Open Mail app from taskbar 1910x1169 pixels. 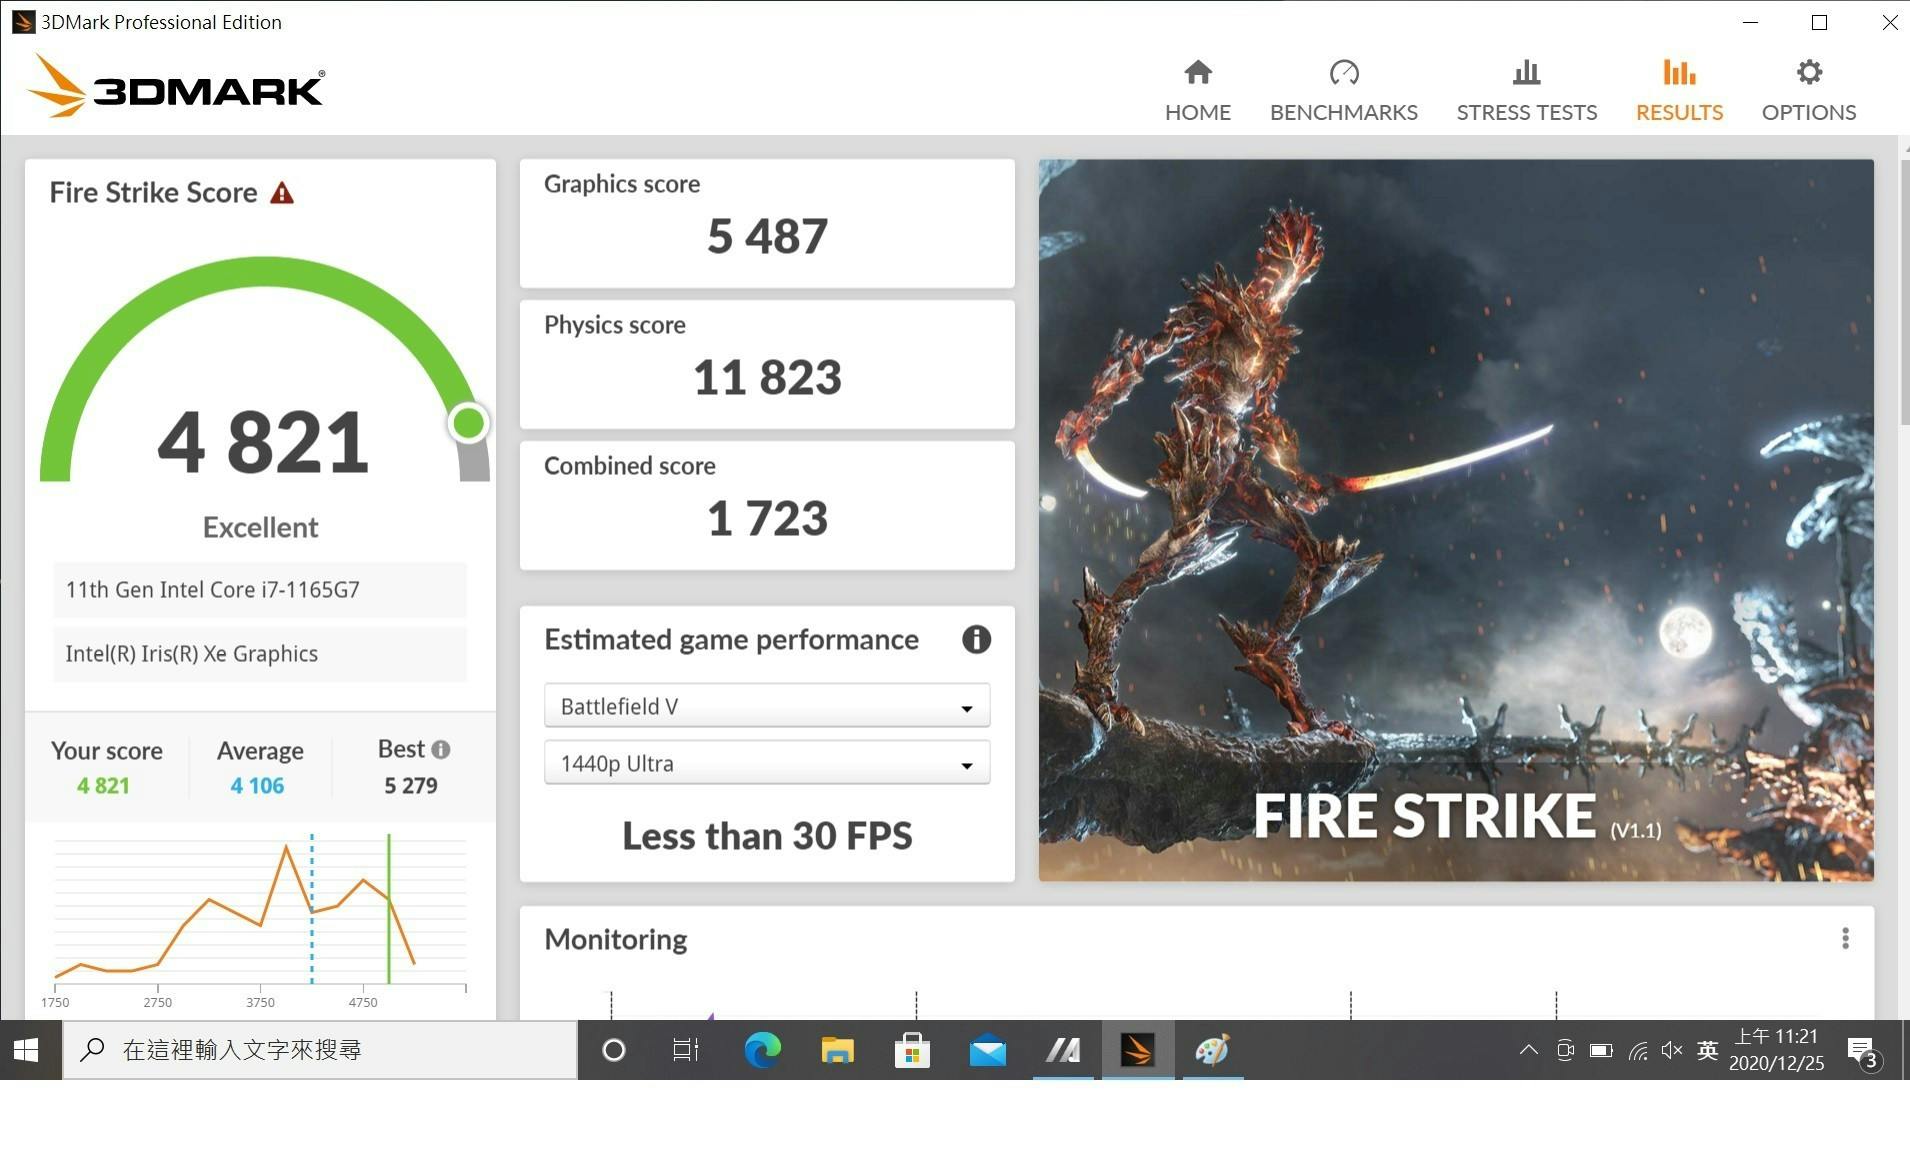point(987,1050)
